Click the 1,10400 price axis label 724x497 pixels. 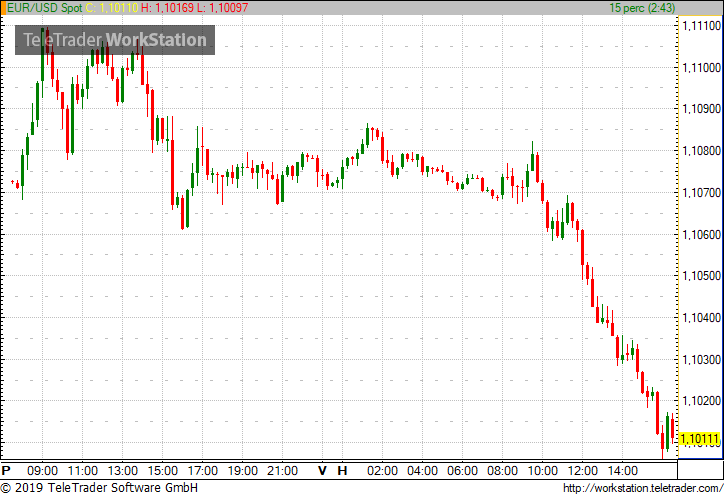pos(701,318)
